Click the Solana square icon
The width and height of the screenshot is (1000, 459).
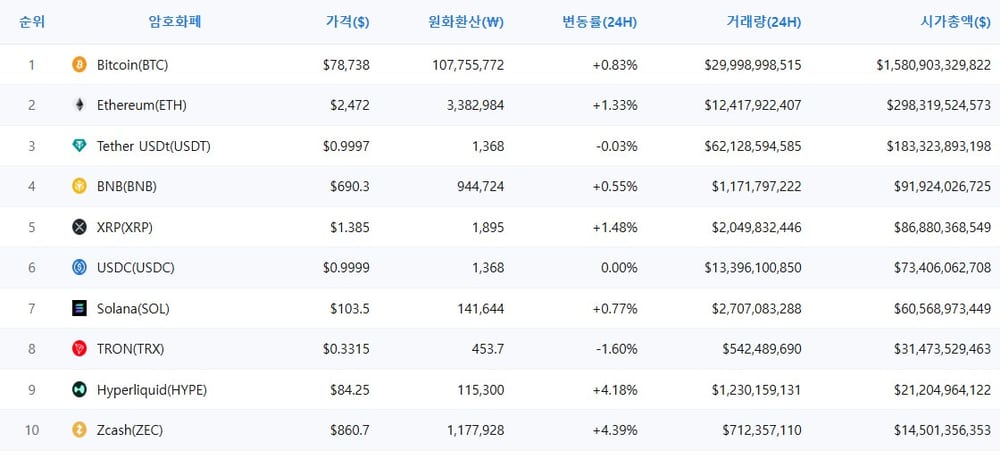79,309
